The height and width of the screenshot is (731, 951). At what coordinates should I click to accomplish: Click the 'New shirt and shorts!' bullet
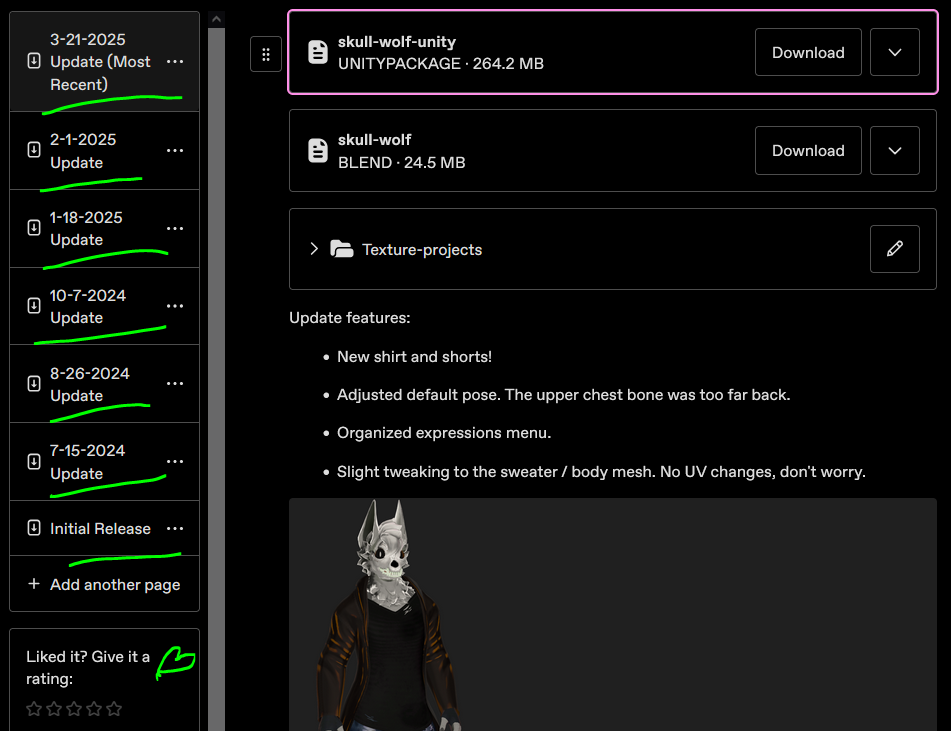[414, 357]
